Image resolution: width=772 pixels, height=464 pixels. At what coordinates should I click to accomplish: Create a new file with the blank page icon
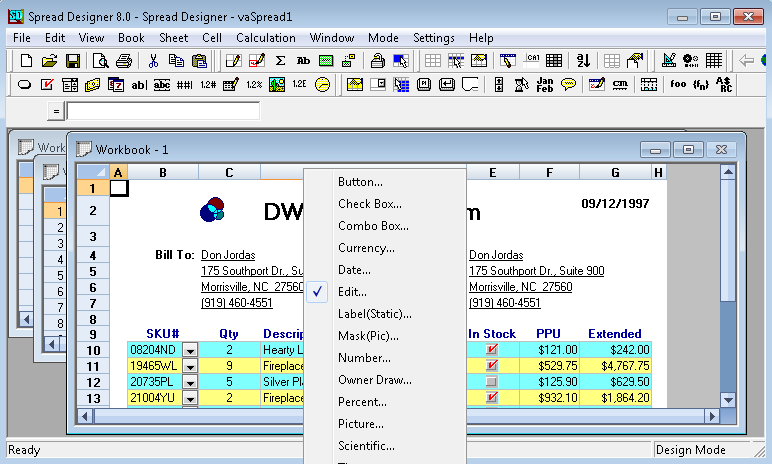coord(26,61)
